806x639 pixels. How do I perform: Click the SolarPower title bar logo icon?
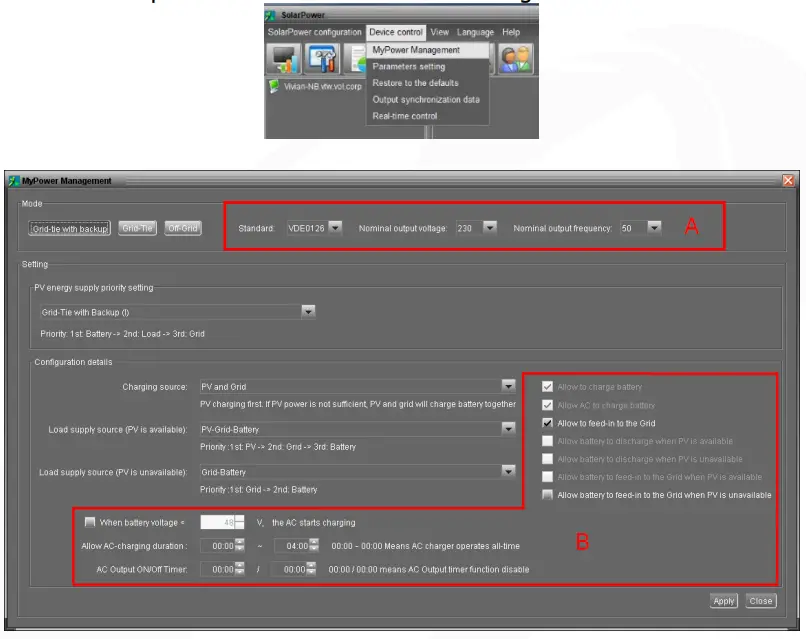270,15
